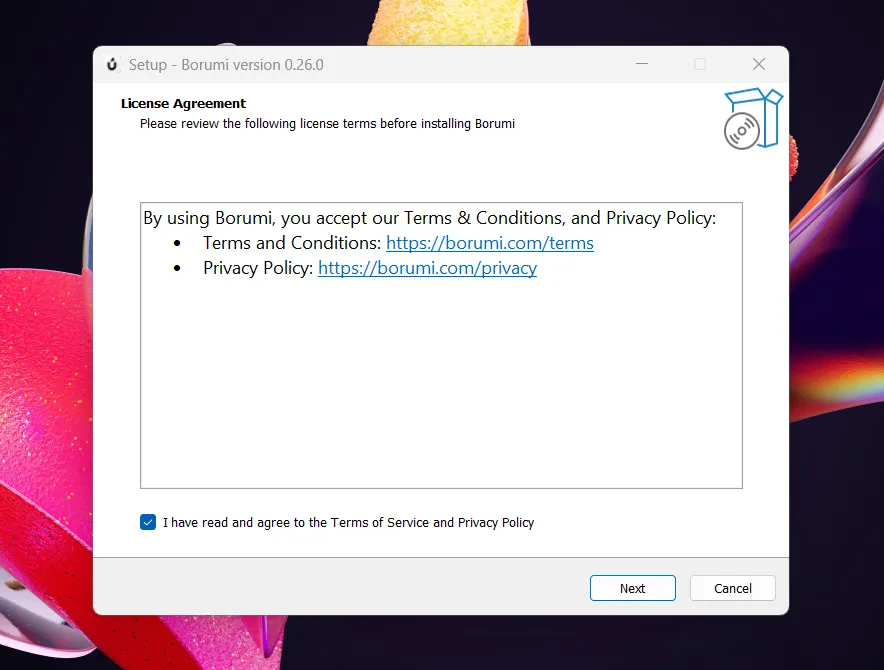This screenshot has height=670, width=884.
Task: Click the "Setup - Borumi version 0.26.0" title
Action: 226,65
